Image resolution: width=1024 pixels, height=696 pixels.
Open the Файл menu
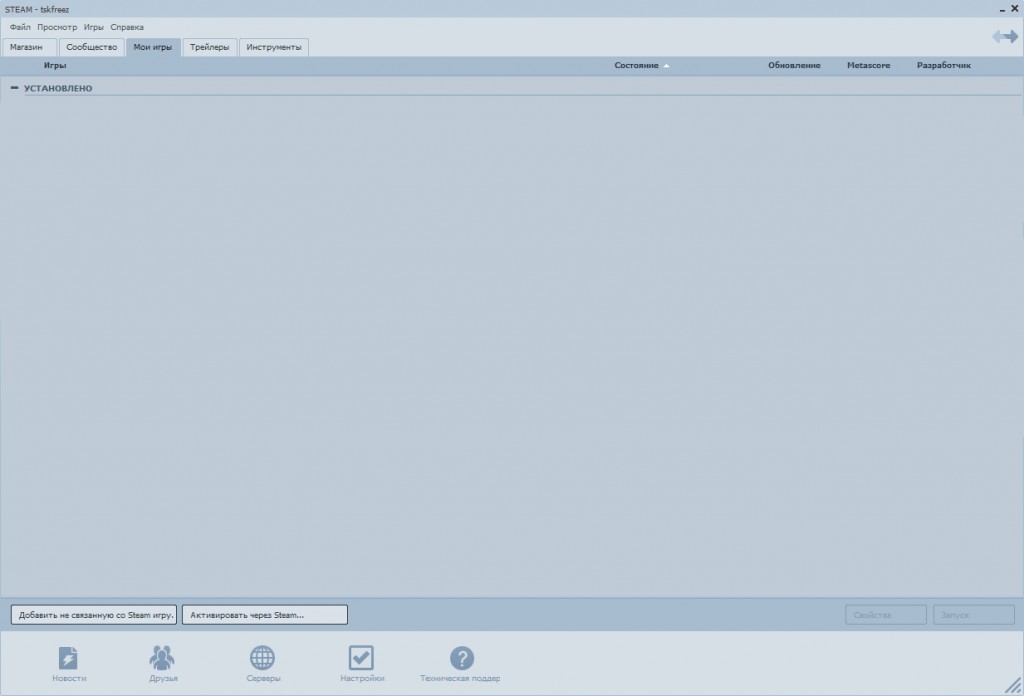tap(20, 27)
